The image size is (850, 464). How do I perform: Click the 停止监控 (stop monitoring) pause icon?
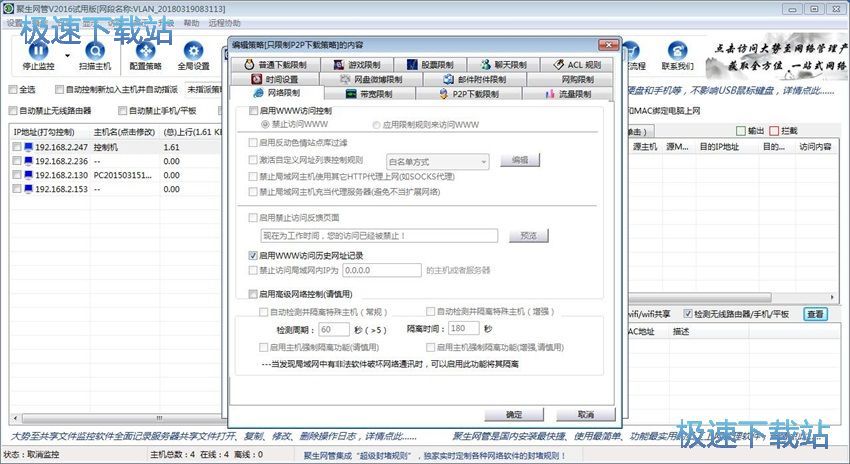tap(38, 50)
